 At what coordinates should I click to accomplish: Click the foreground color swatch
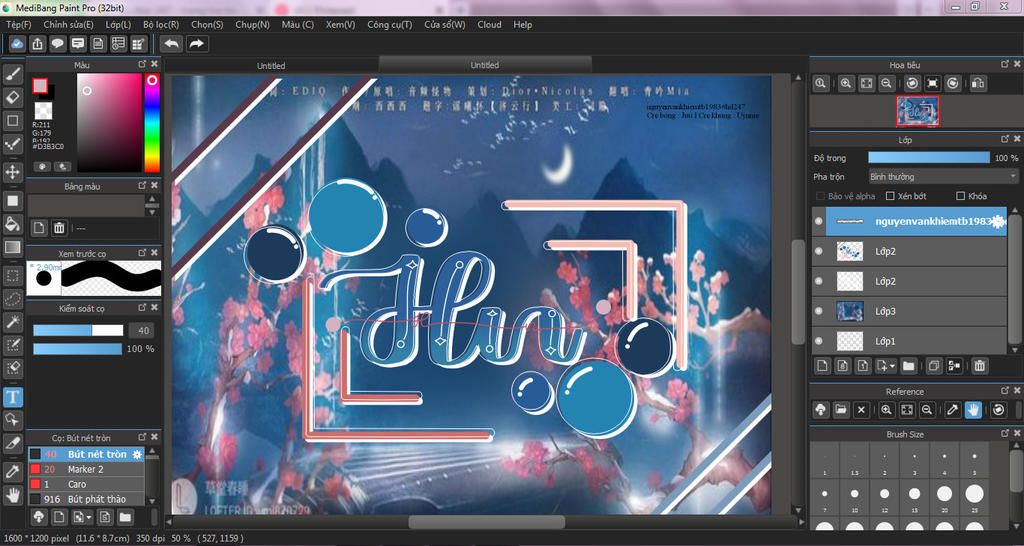[40, 86]
